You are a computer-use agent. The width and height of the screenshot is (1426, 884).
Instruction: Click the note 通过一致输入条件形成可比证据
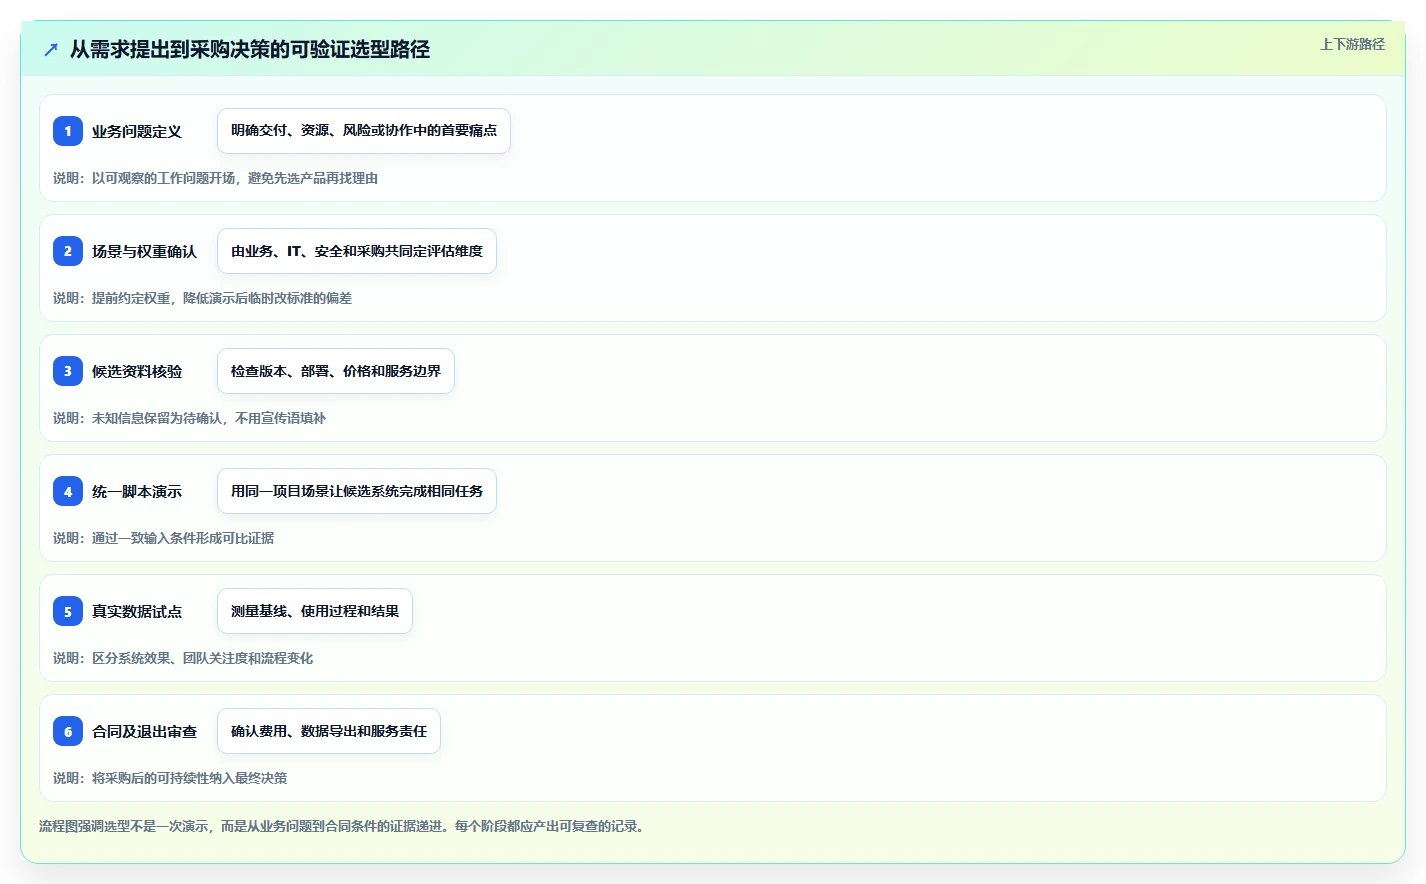[183, 538]
